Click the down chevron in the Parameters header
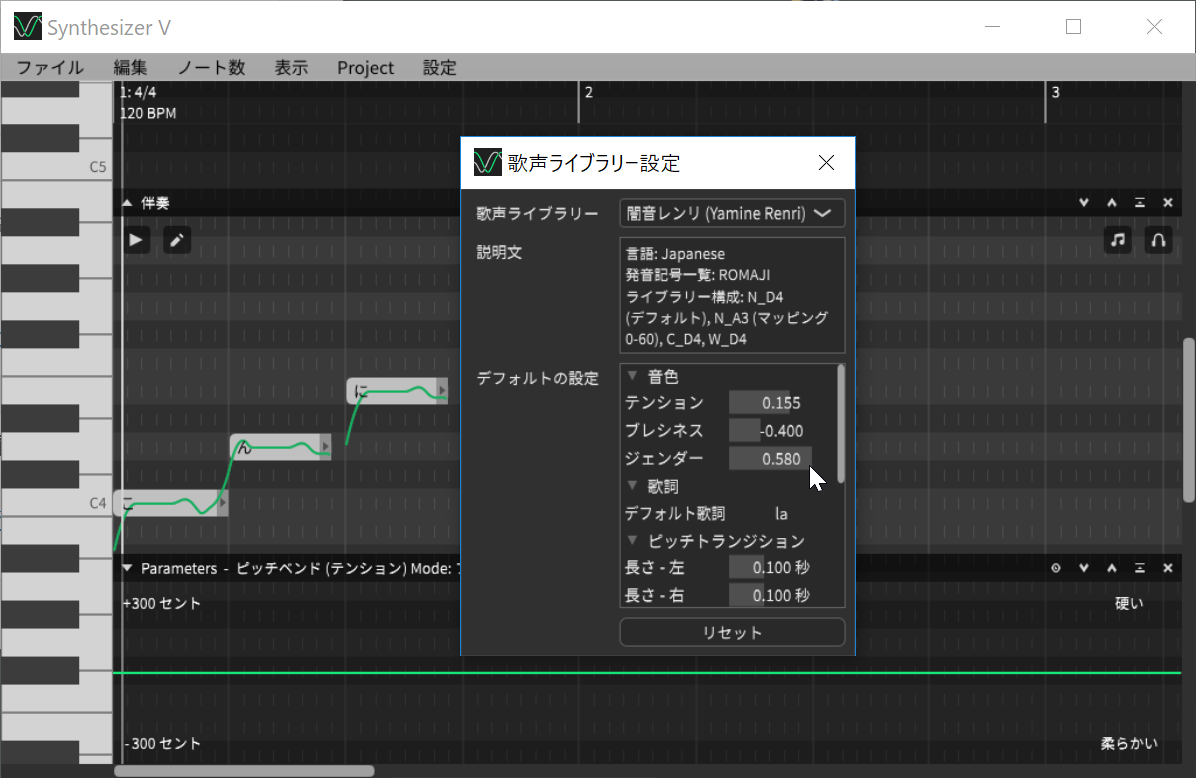Image resolution: width=1196 pixels, height=778 pixels. [x=1084, y=568]
